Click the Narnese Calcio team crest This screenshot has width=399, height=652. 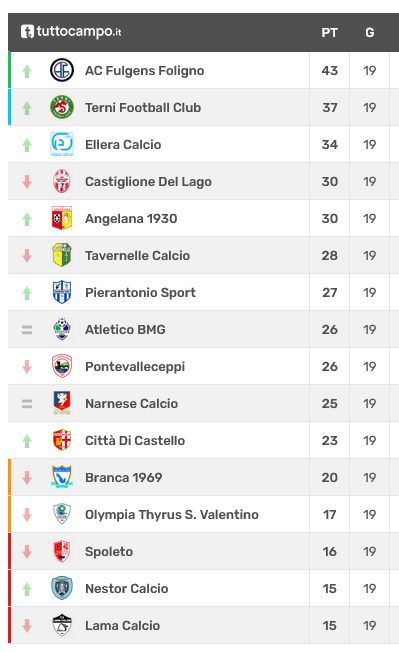pos(62,403)
